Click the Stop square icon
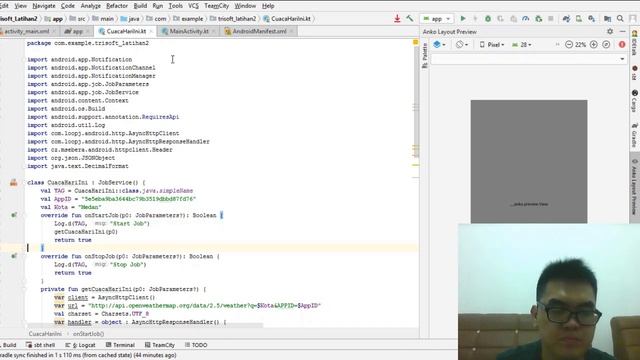Screen dimensions: 640x360 click(551, 18)
